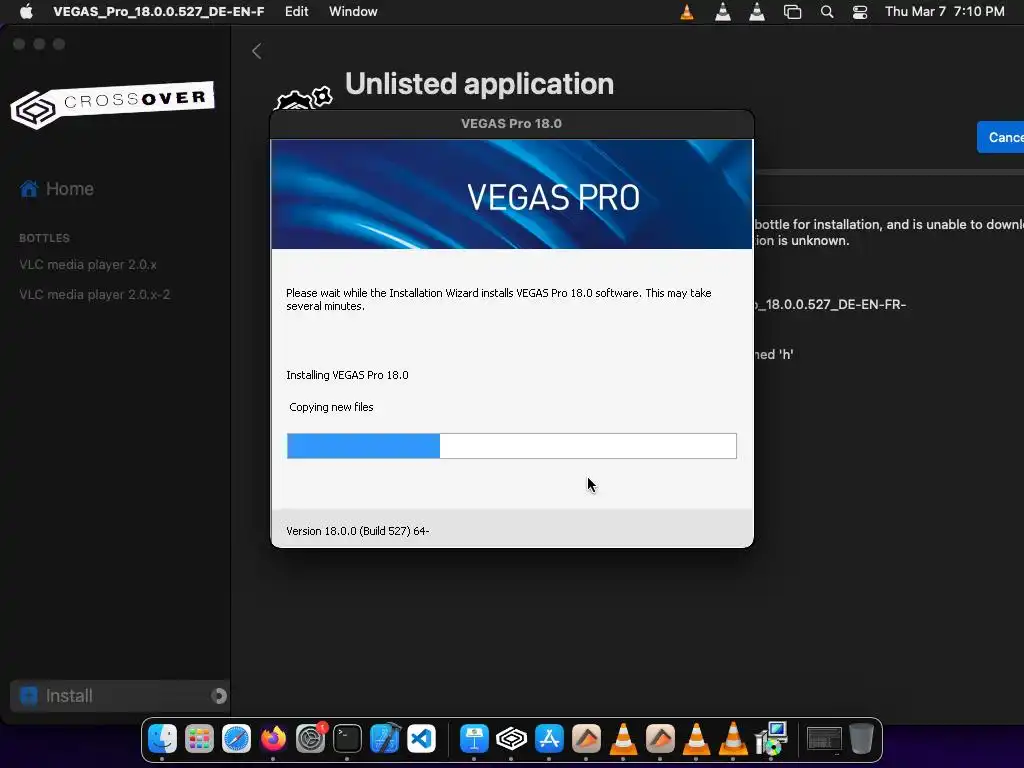The width and height of the screenshot is (1024, 768).
Task: Open Spotlight search in the menu bar
Action: point(827,12)
